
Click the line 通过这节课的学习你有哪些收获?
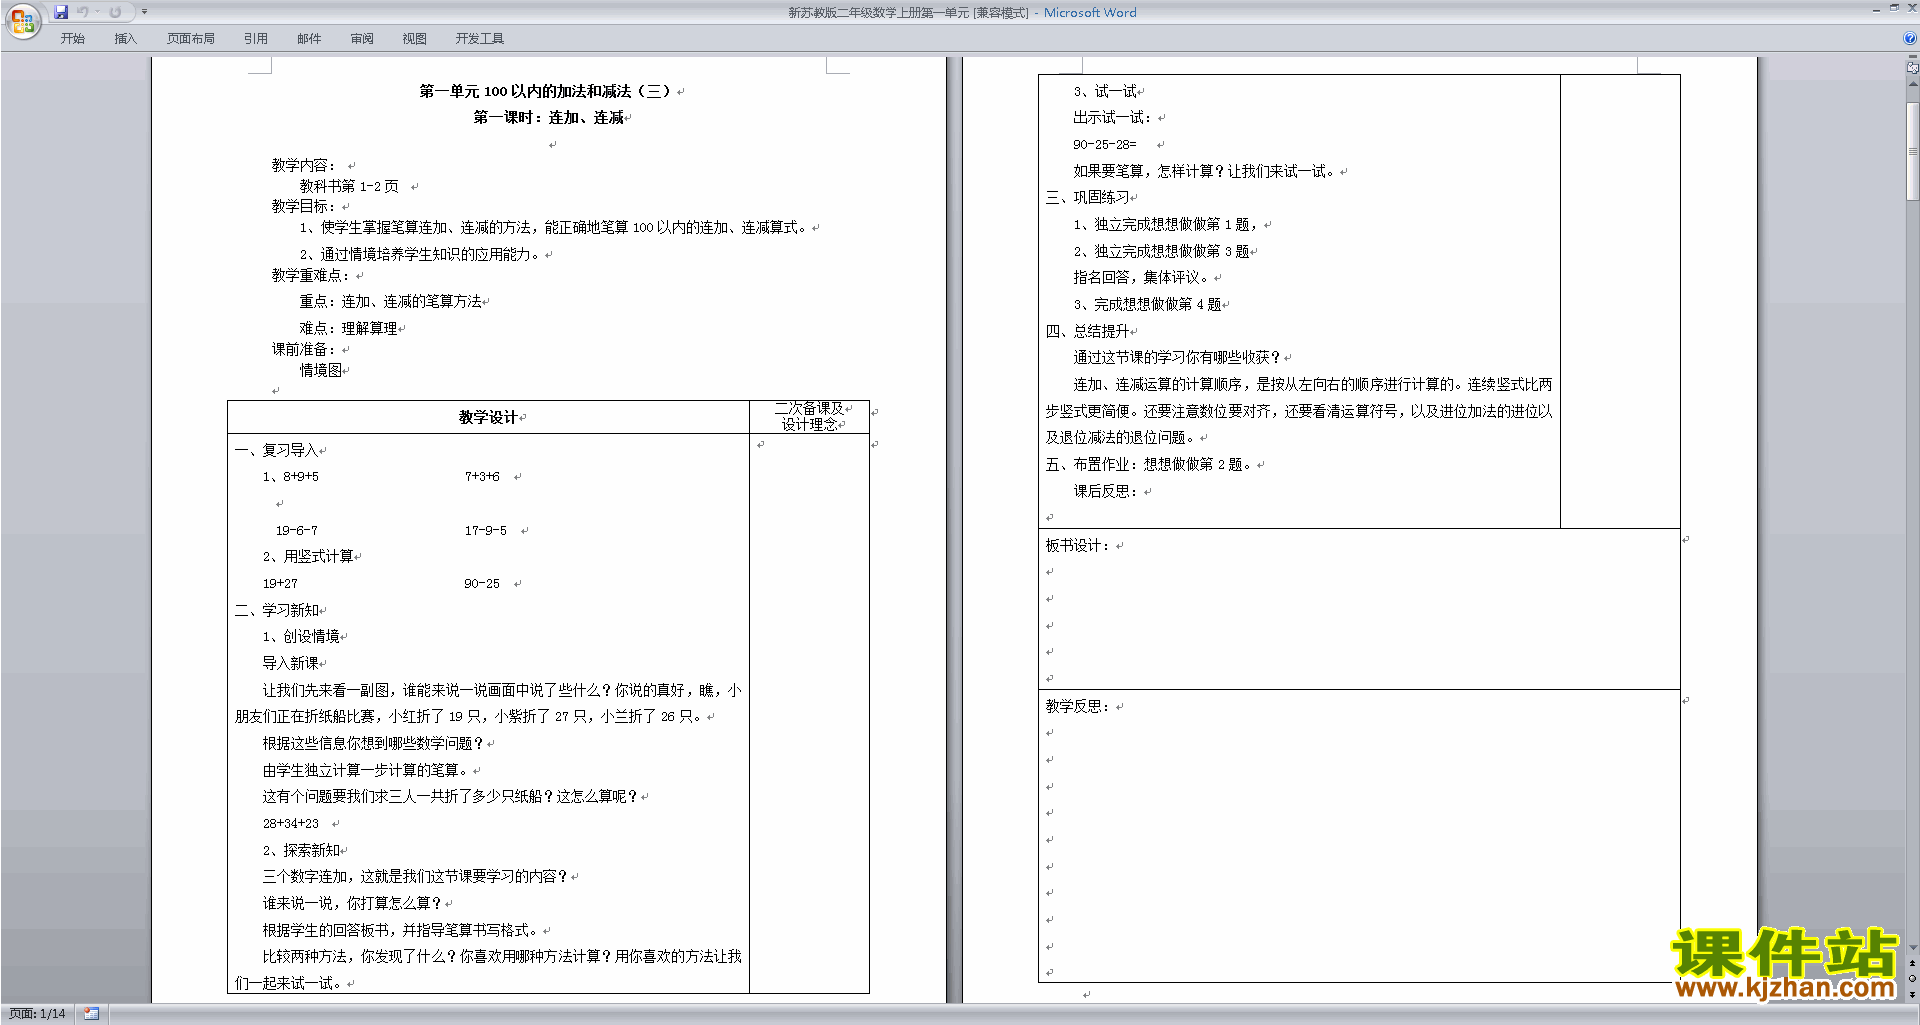(1177, 357)
